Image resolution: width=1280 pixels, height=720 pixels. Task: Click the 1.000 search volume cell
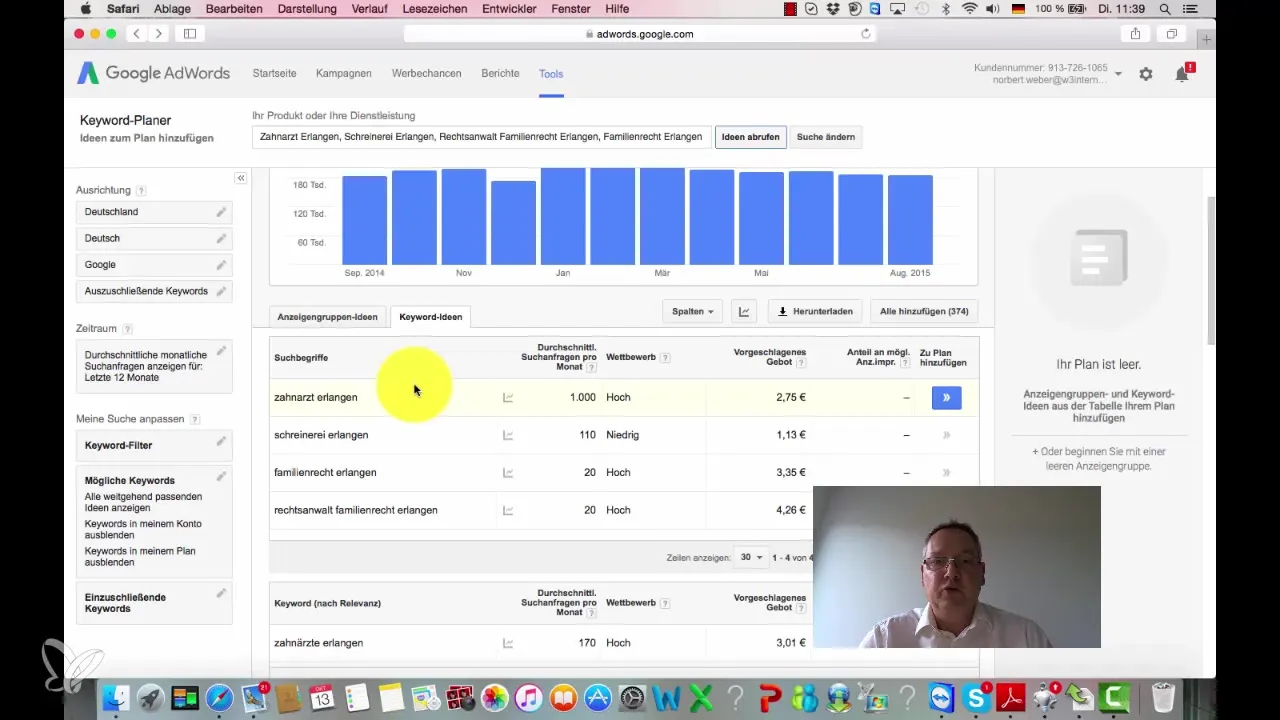pos(582,397)
